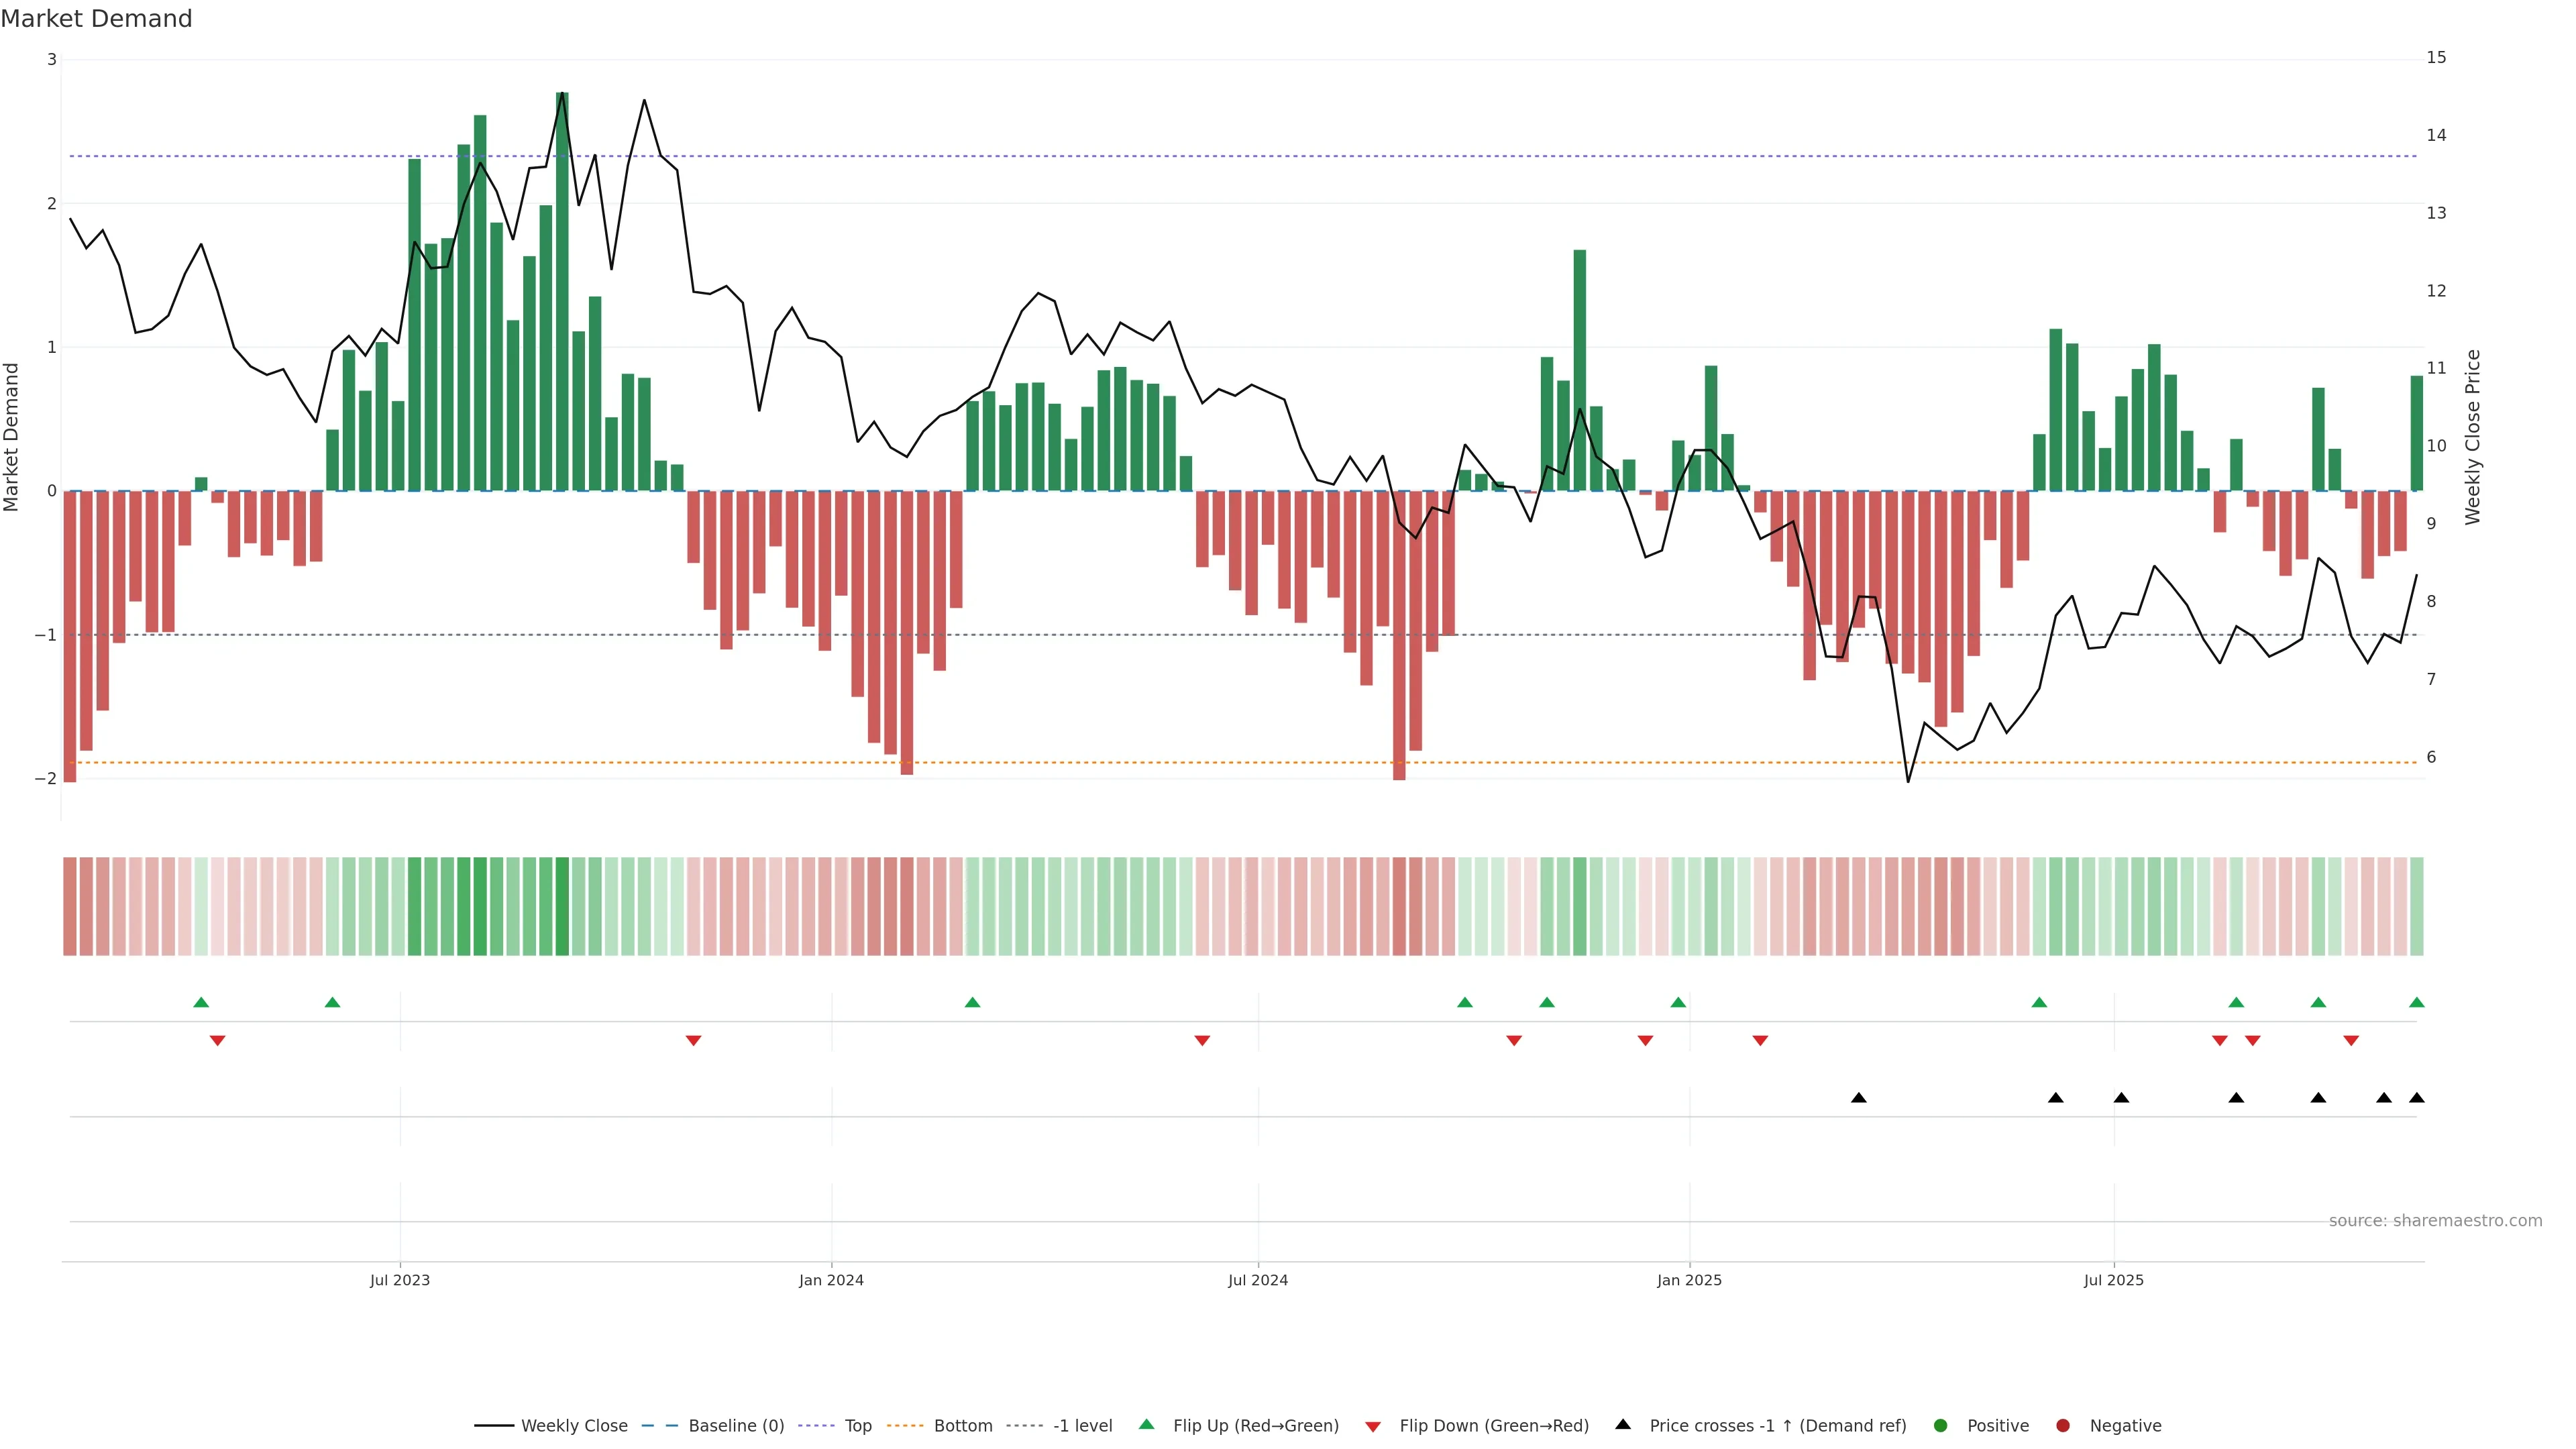Click the first red flip-down triangle marker
Image resolution: width=2576 pixels, height=1449 pixels.
[217, 1041]
